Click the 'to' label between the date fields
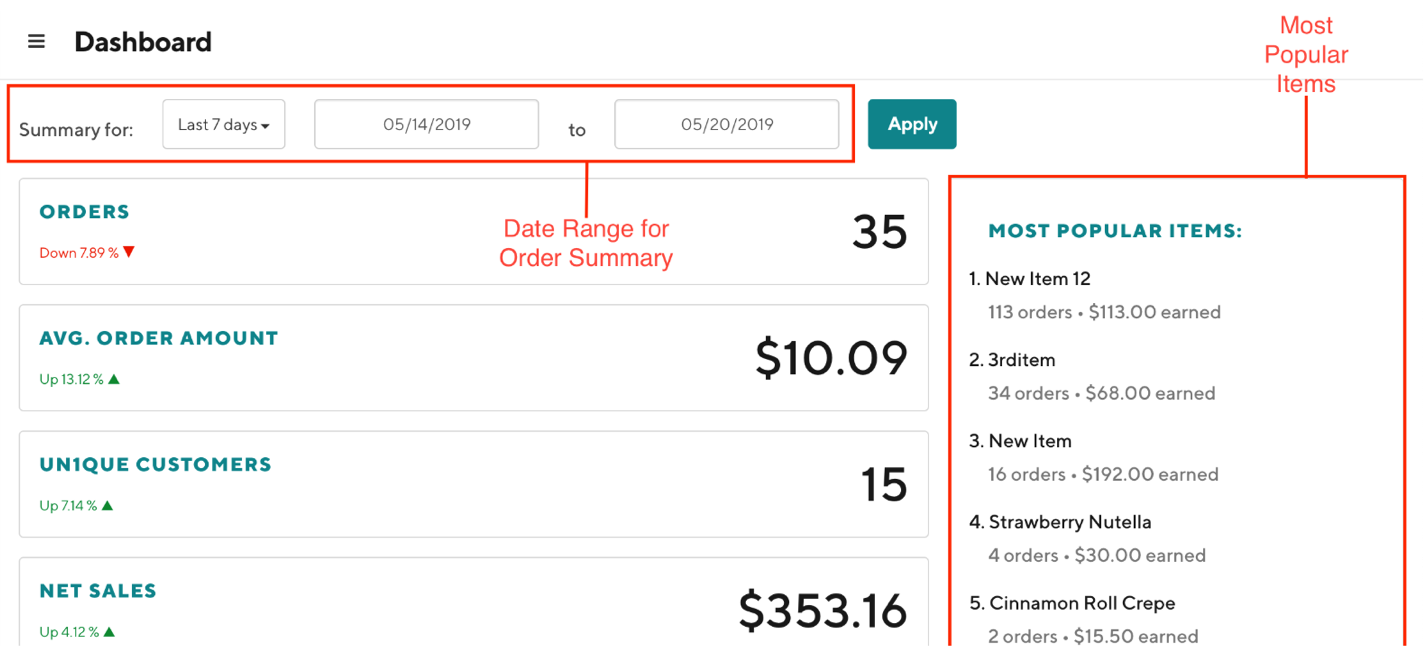1424x662 pixels. [577, 130]
